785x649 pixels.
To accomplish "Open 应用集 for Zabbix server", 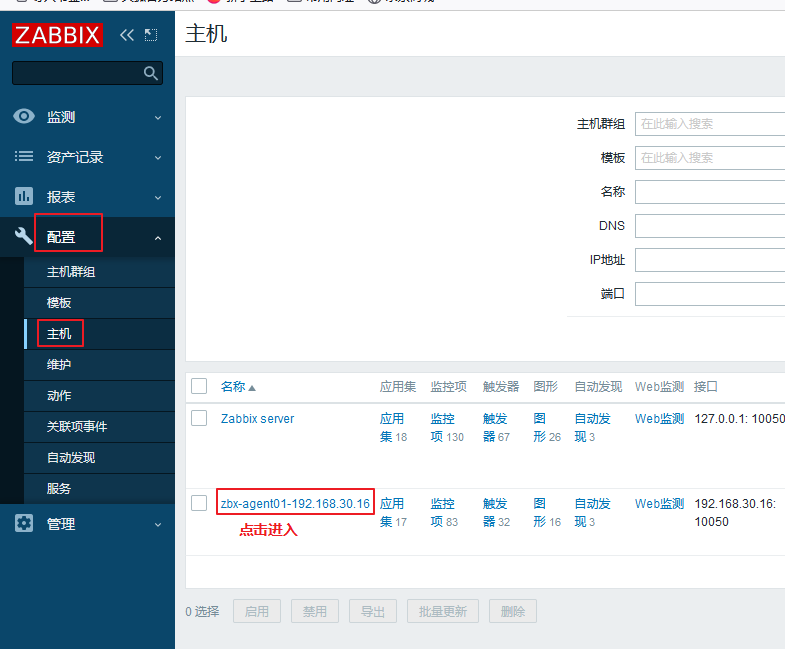I will (391, 428).
